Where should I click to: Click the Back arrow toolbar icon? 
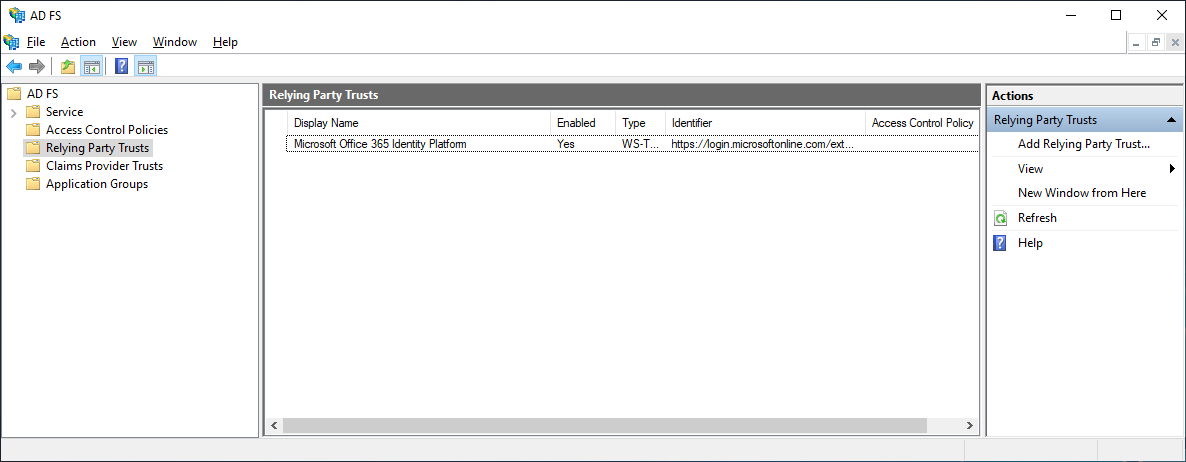click(x=14, y=67)
